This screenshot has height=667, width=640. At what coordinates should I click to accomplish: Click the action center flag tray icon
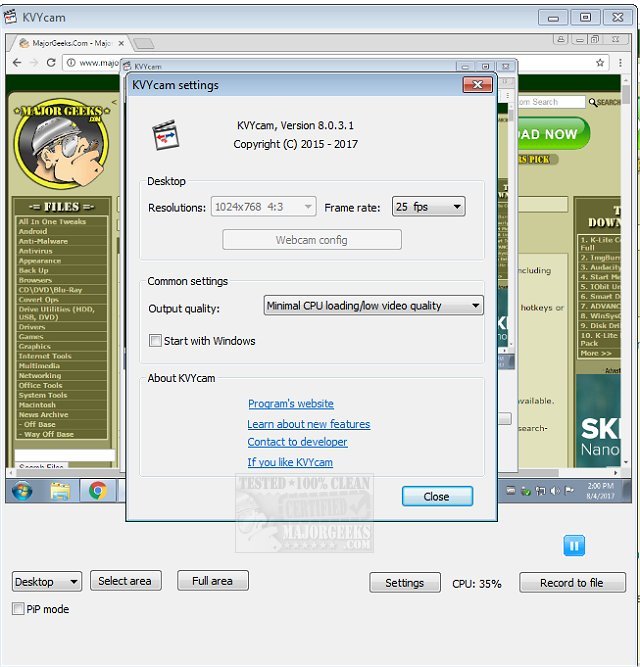569,491
